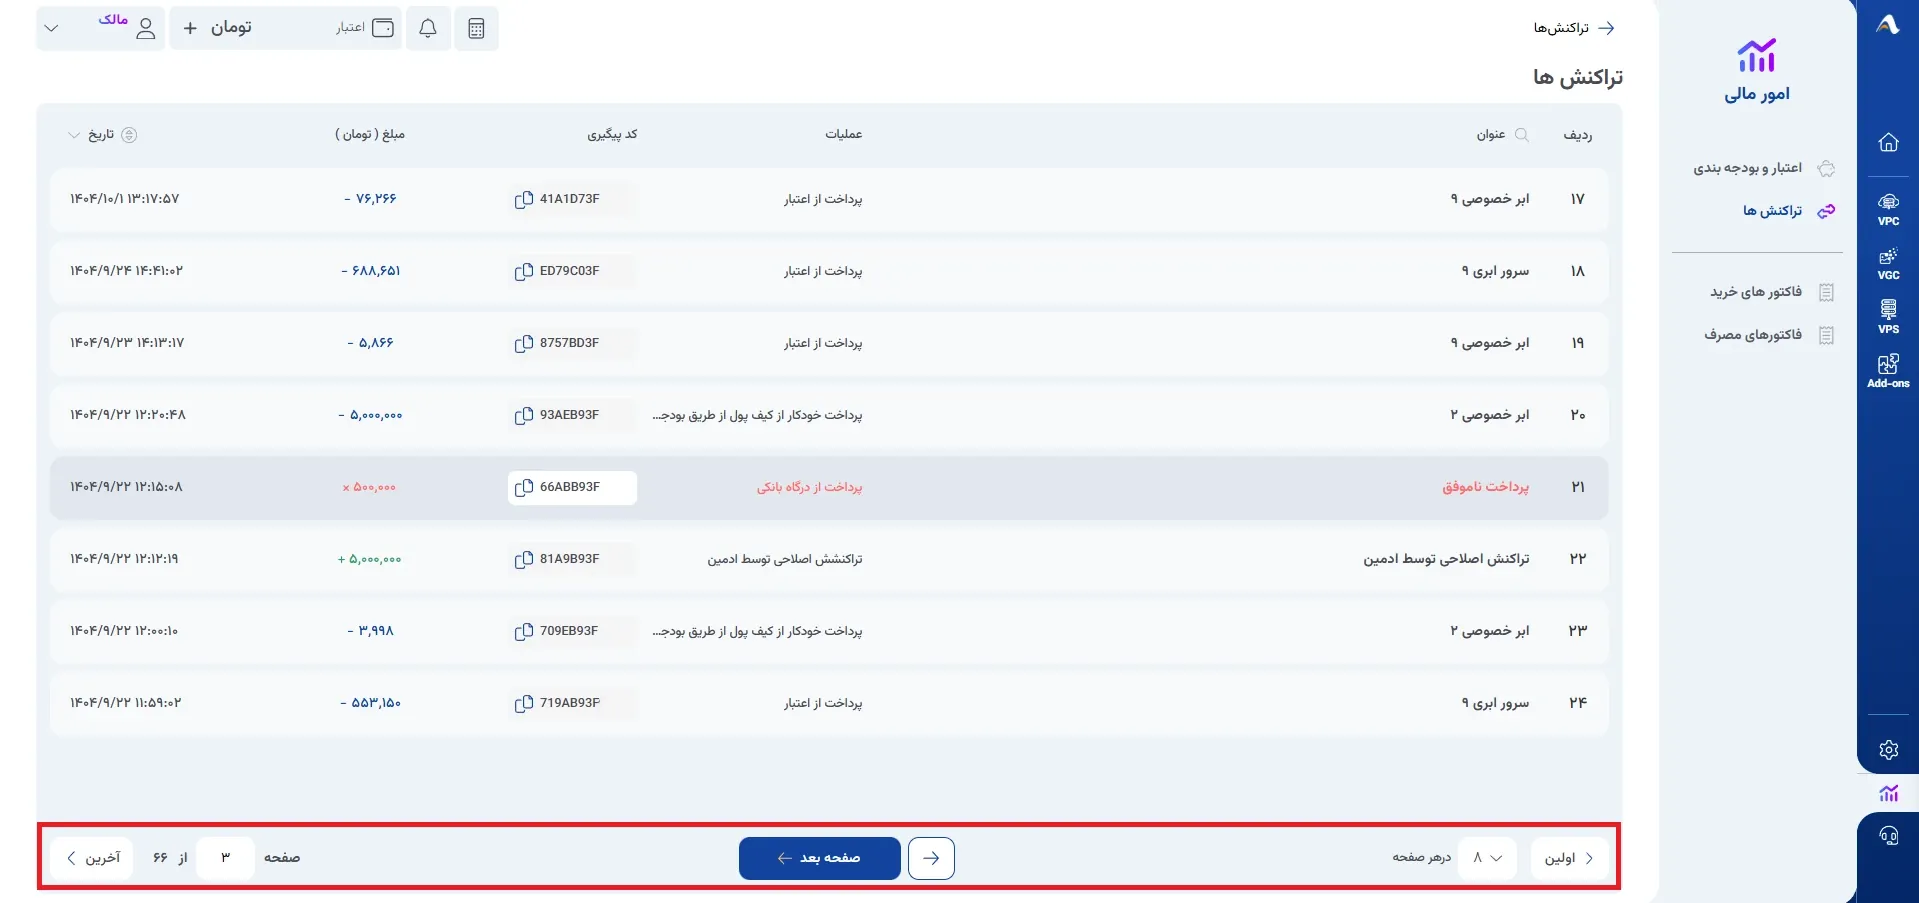Open settings gear in sidebar
The height and width of the screenshot is (903, 1919).
1888,749
